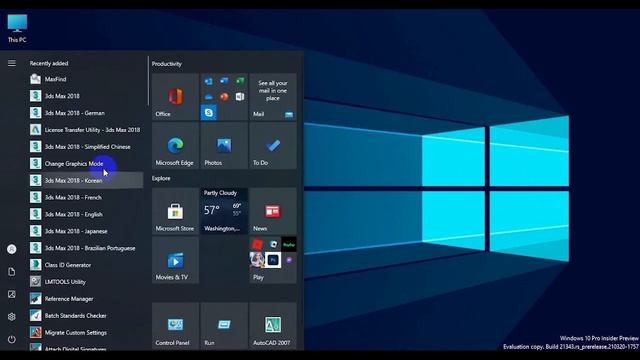Select This PC desktop icon
Screen dimensions: 640x360
(17, 28)
